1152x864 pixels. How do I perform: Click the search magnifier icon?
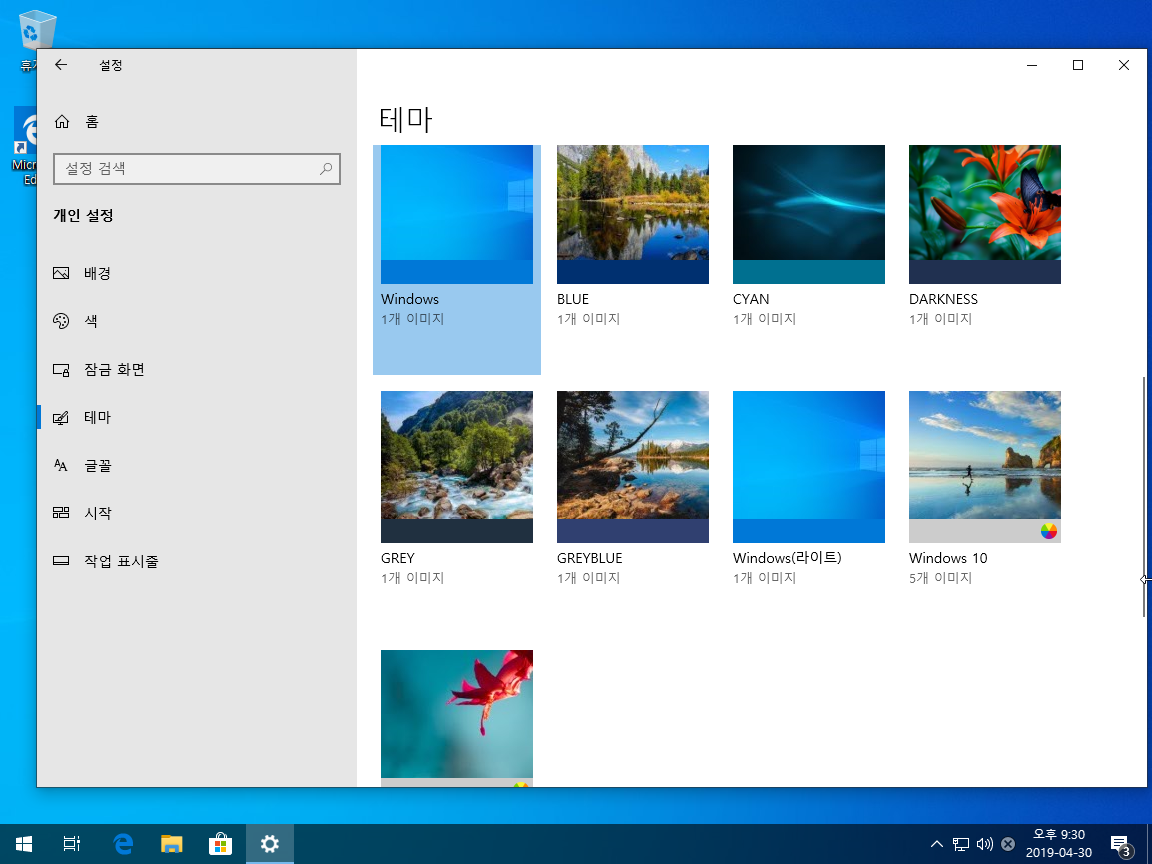(325, 169)
